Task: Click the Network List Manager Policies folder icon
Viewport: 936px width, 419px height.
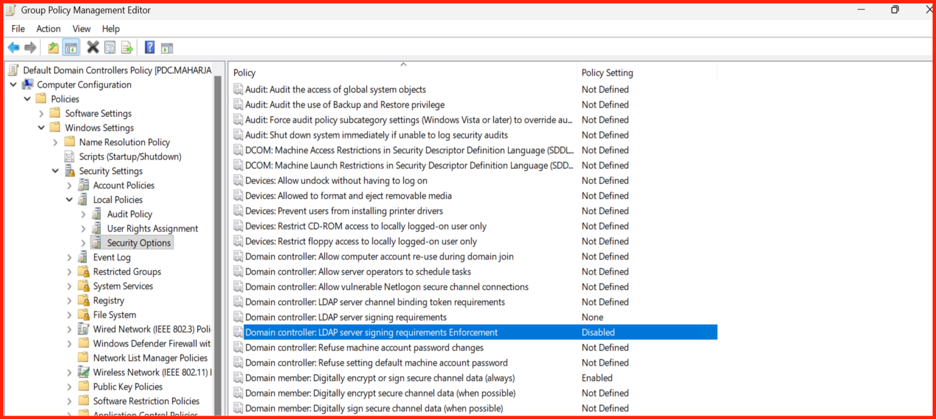Action: click(84, 358)
